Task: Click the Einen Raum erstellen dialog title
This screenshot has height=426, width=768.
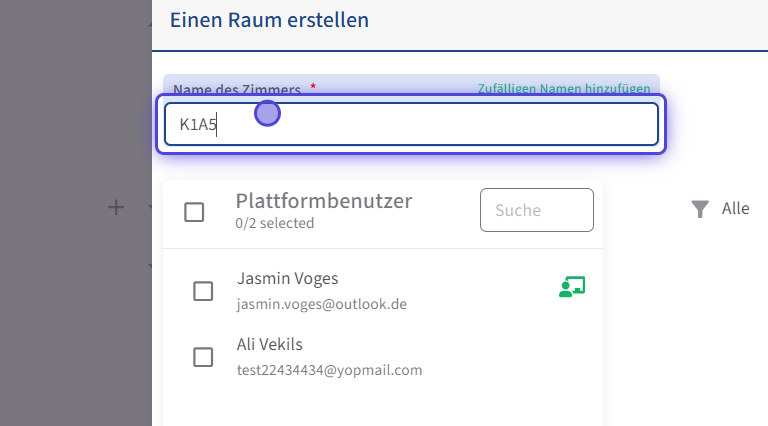Action: click(269, 19)
